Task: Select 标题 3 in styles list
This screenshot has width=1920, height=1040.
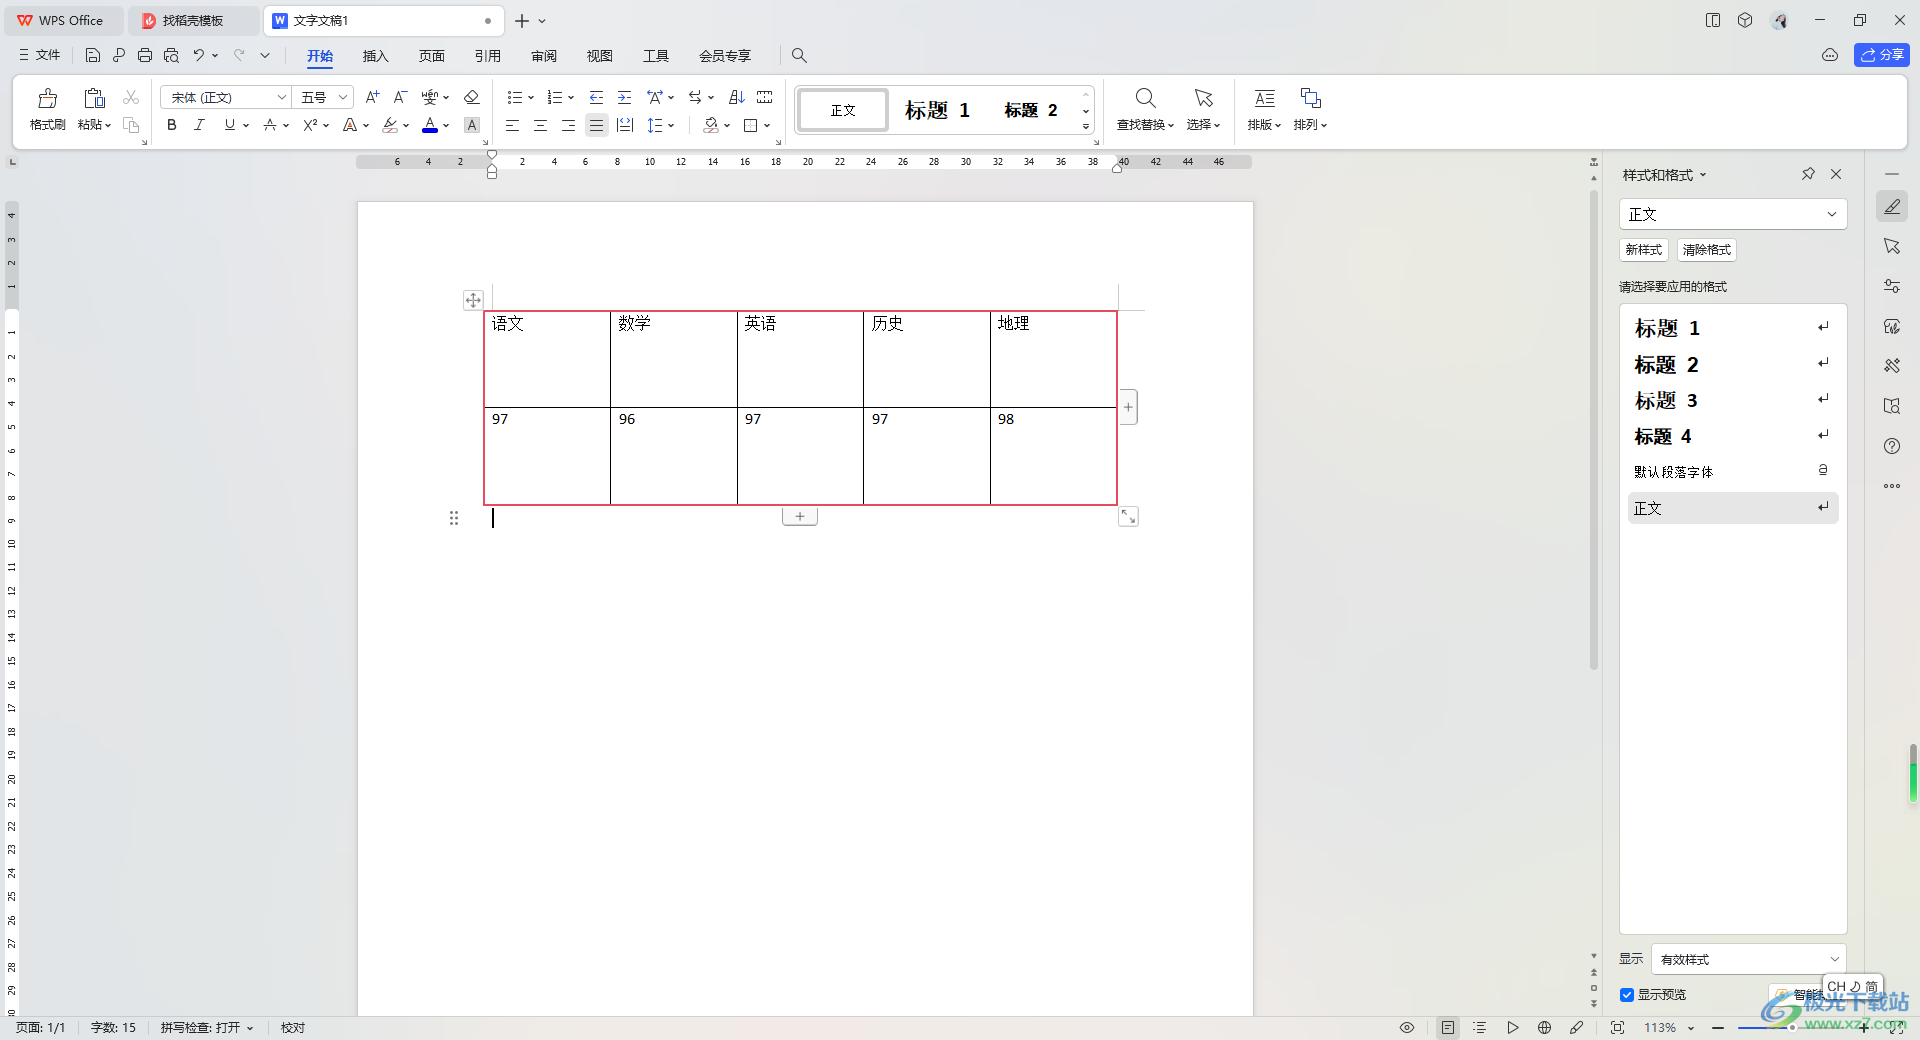Action: (1732, 400)
